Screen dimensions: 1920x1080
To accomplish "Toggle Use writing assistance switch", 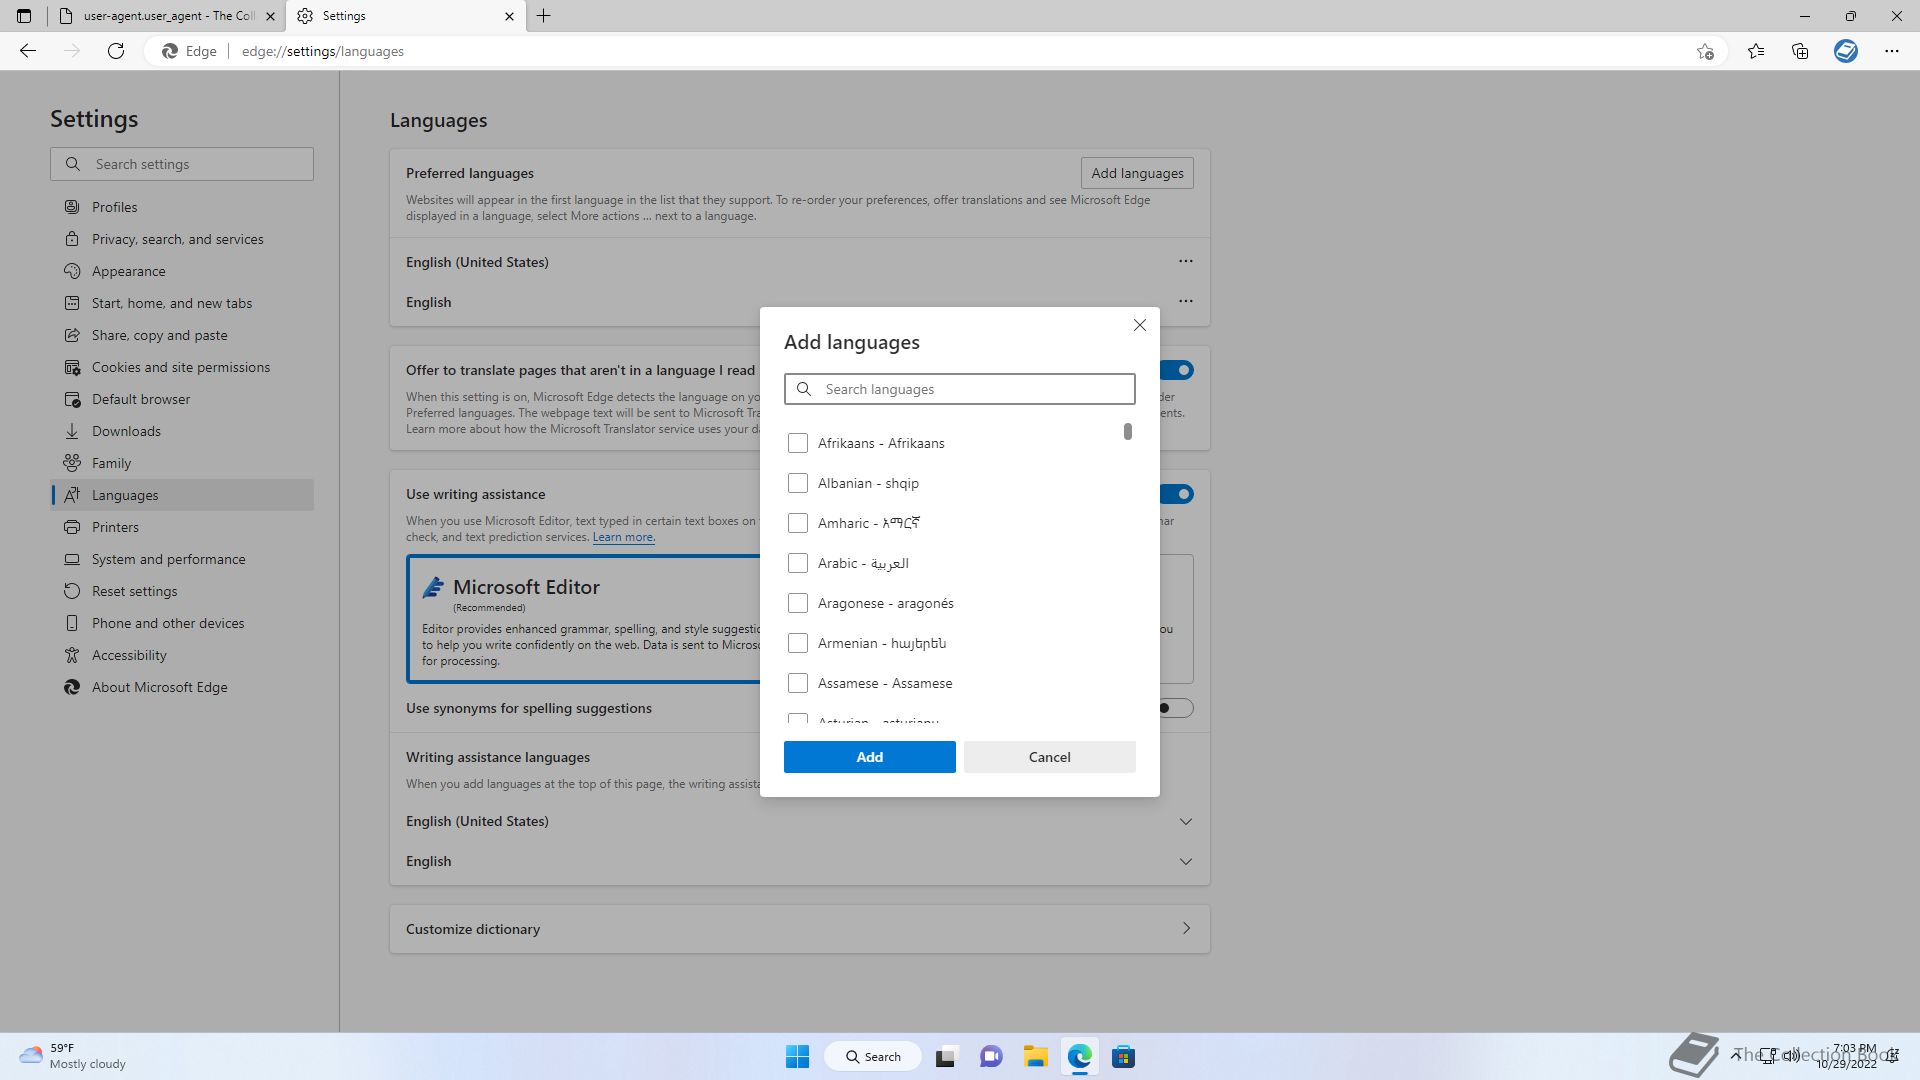I will click(1177, 494).
